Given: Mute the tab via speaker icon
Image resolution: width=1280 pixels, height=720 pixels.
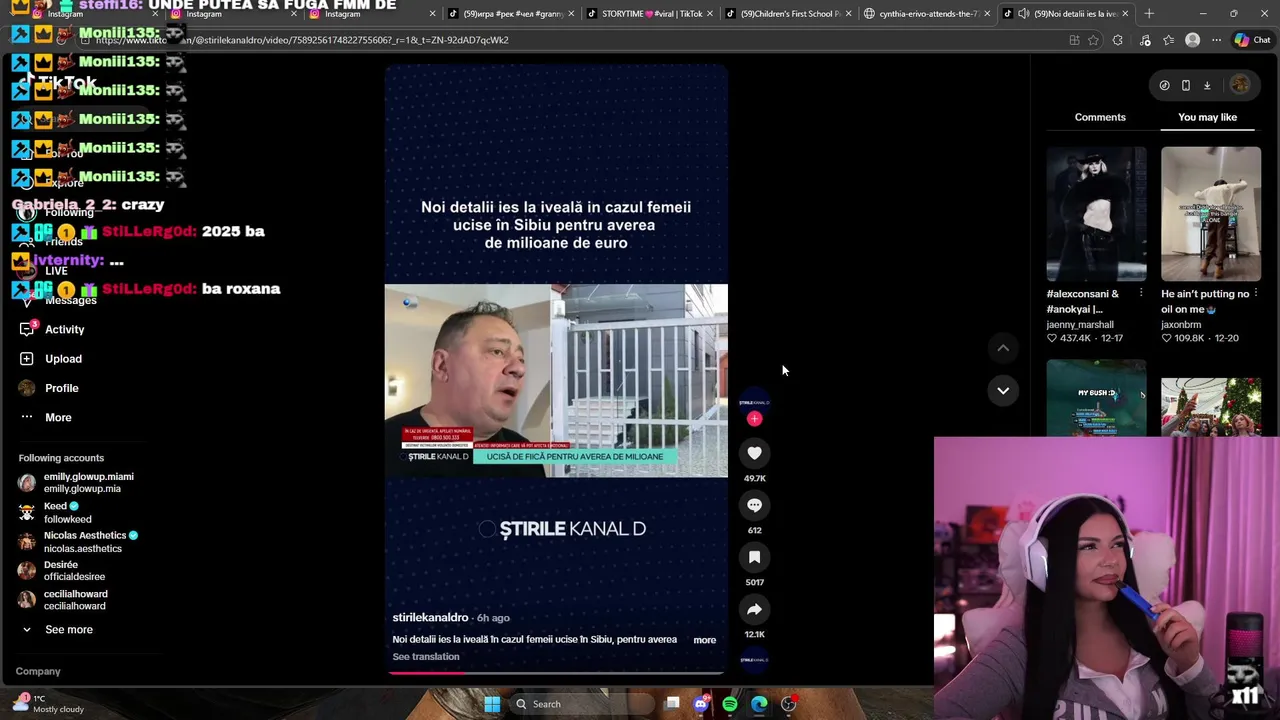Looking at the screenshot, I should 1023,14.
